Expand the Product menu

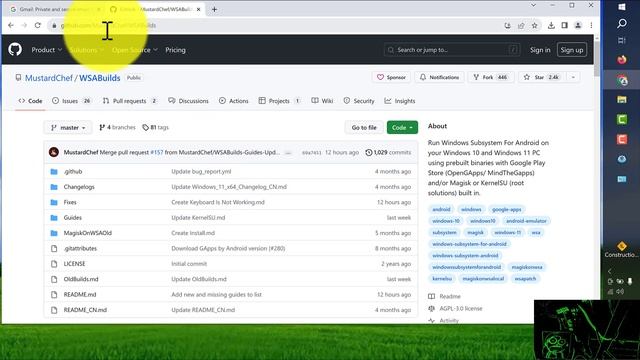pyautogui.click(x=47, y=50)
